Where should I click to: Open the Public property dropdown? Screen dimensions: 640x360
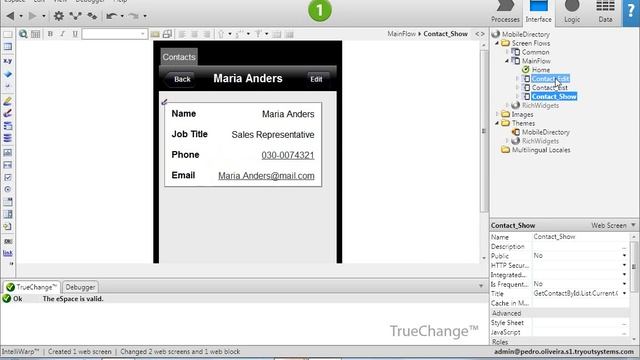pos(624,256)
